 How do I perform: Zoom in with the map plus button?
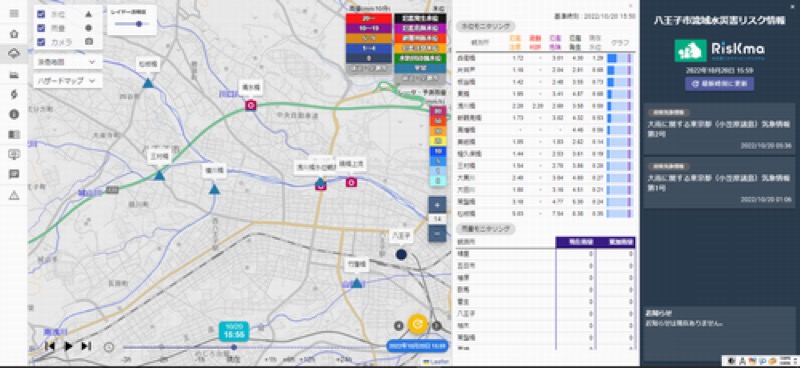pyautogui.click(x=437, y=206)
